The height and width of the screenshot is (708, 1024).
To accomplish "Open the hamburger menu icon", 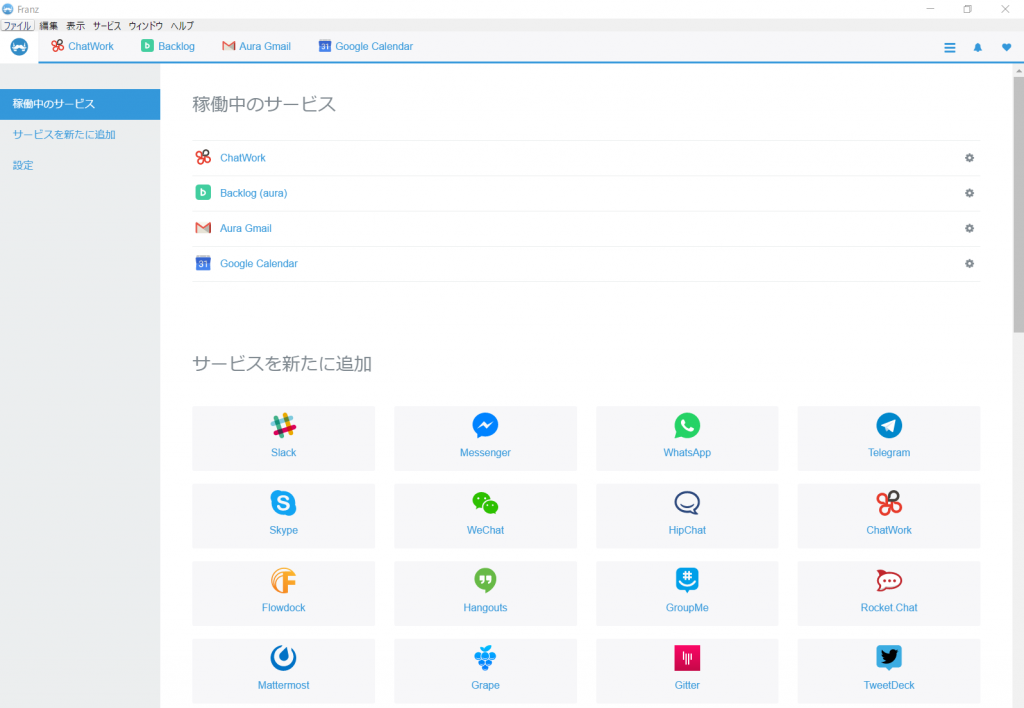I will [x=950, y=48].
